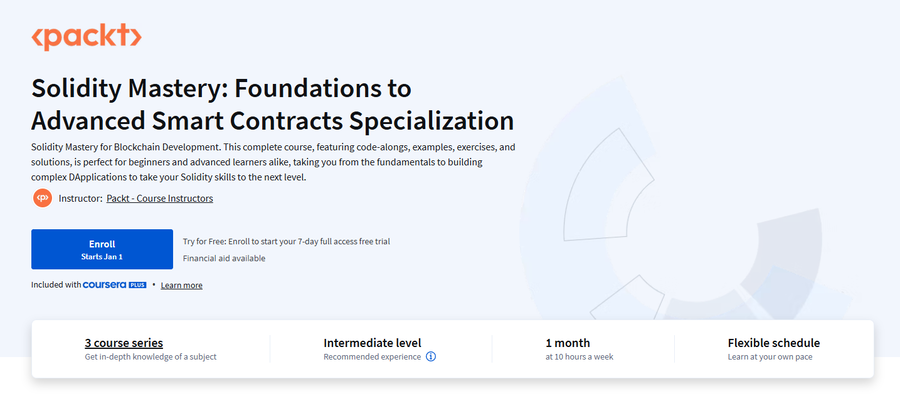This screenshot has width=900, height=394.
Task: Click Financial aid available text
Action: point(224,258)
